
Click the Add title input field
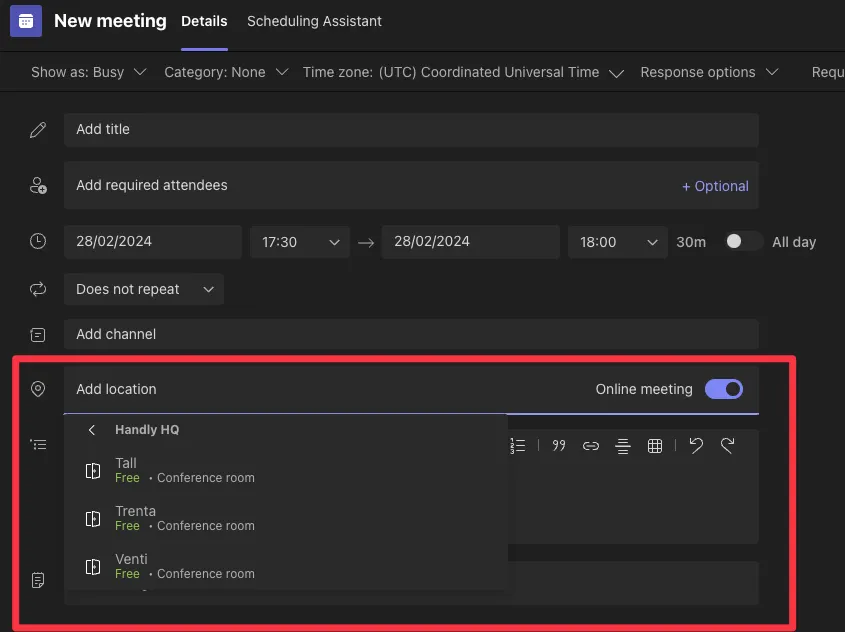pos(410,130)
